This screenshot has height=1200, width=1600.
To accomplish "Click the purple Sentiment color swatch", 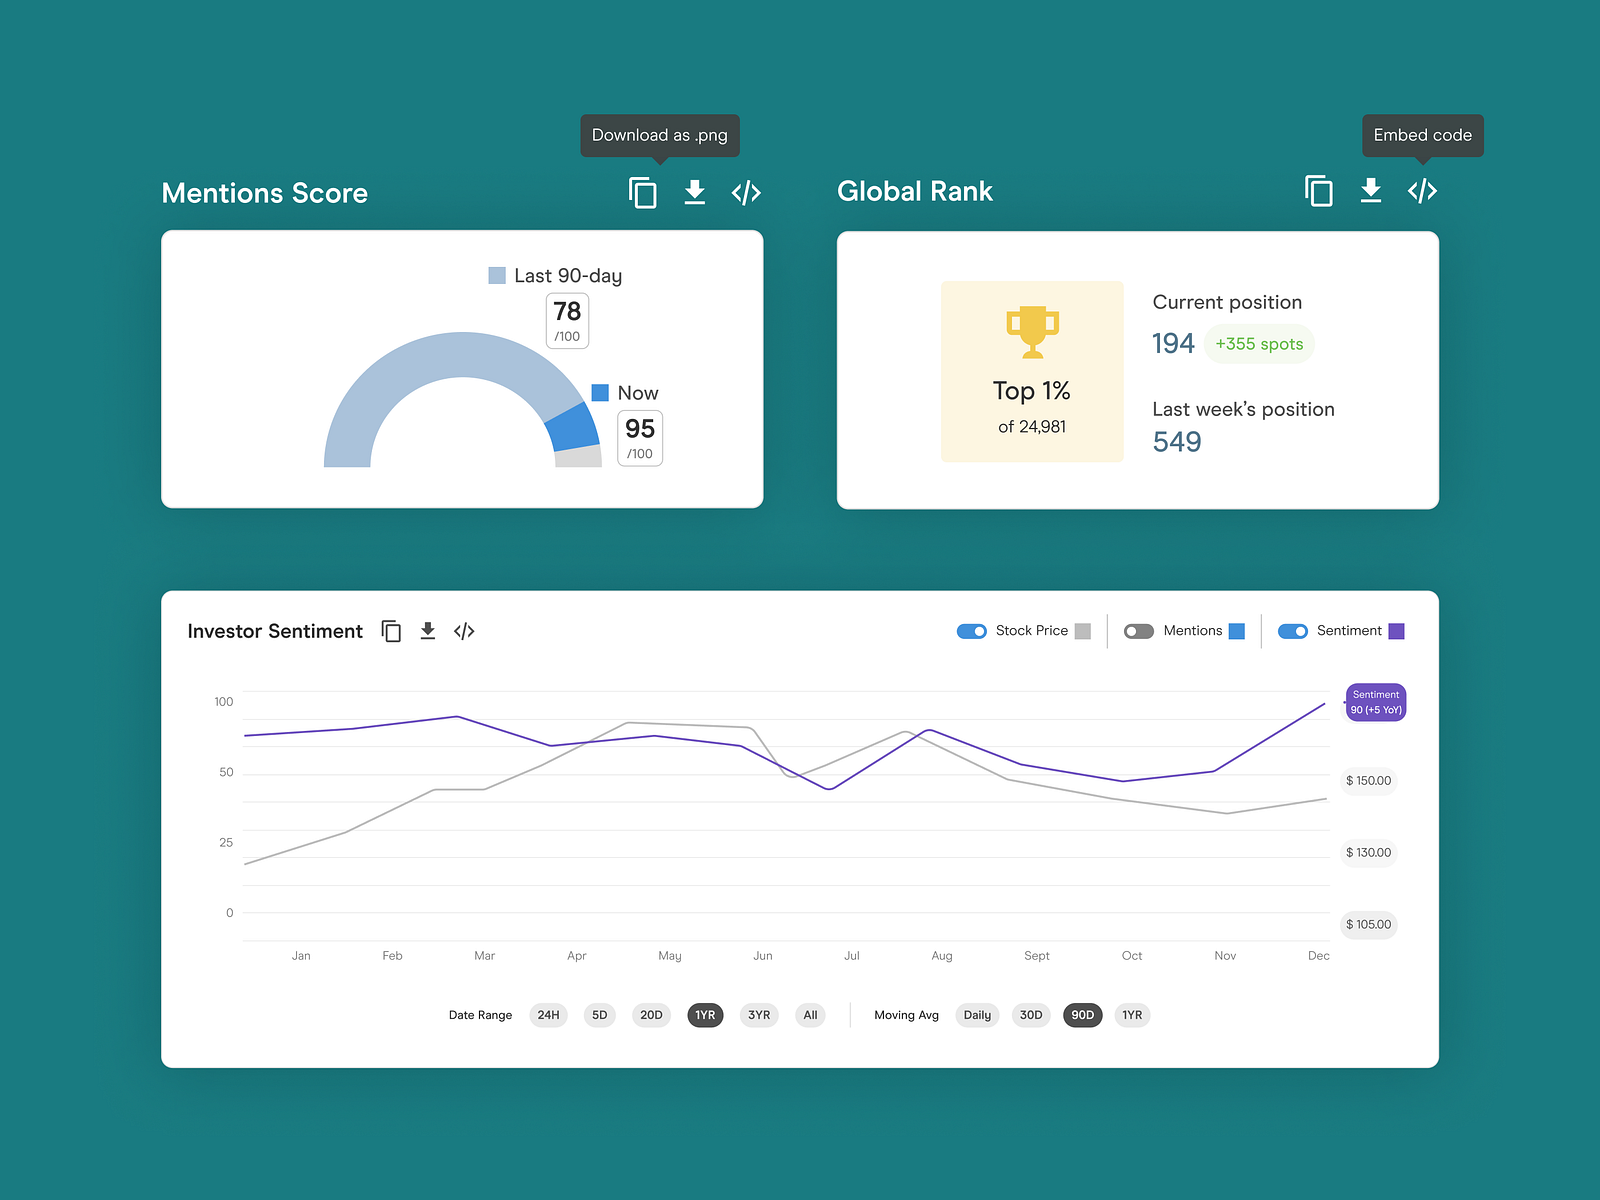I will pyautogui.click(x=1397, y=631).
